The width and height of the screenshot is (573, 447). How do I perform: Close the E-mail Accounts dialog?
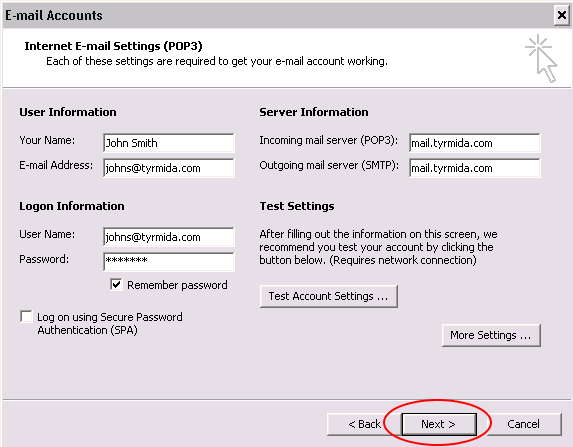tap(562, 15)
